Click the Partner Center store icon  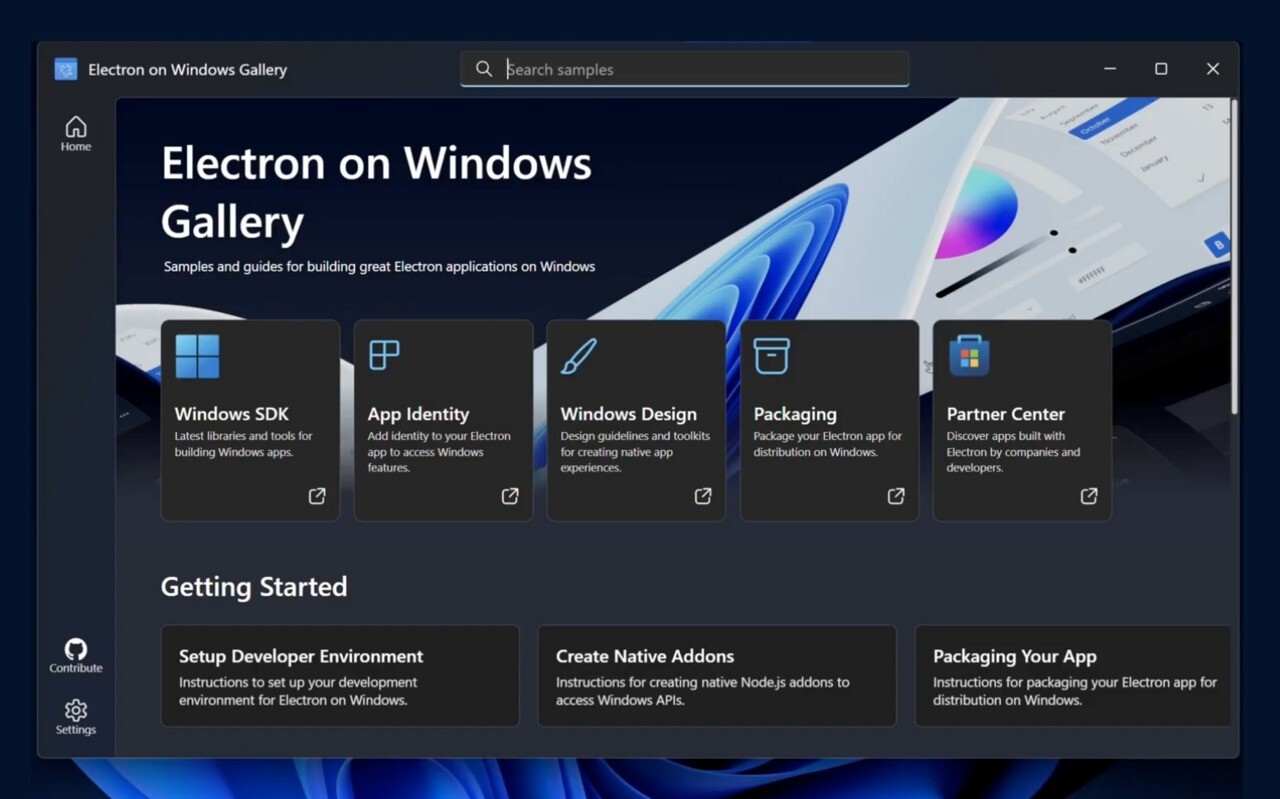click(x=968, y=356)
